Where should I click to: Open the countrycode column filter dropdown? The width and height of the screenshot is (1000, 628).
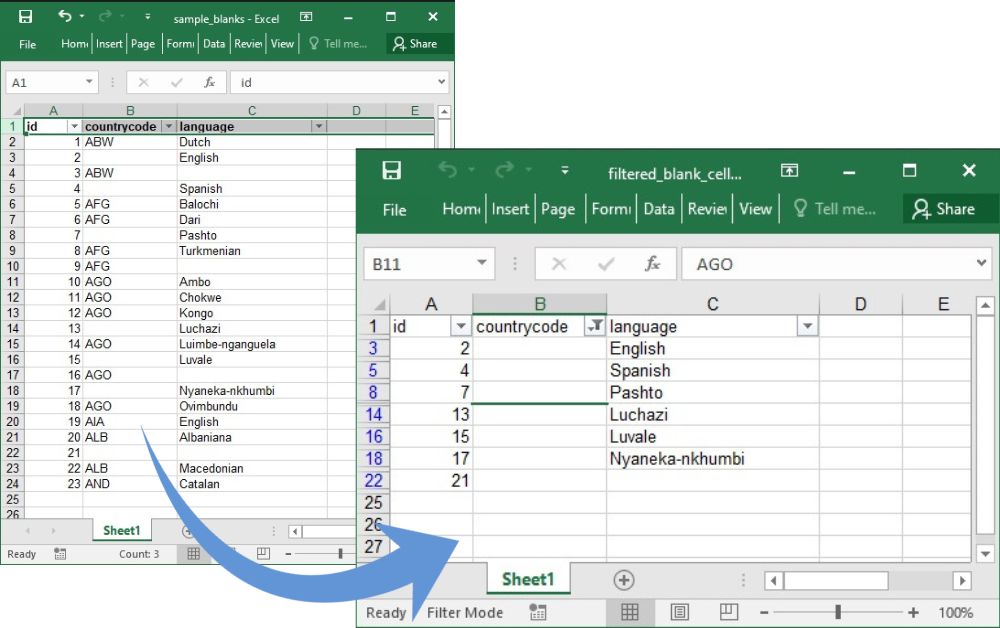(596, 326)
